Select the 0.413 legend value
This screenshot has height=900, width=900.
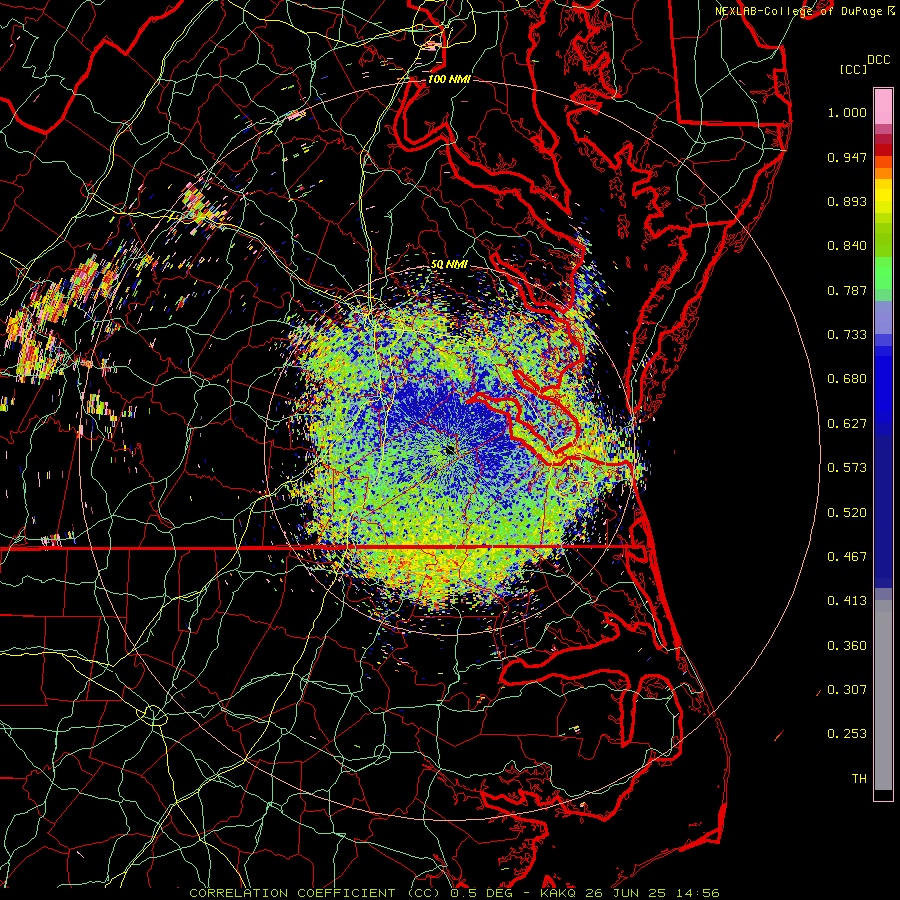(847, 601)
